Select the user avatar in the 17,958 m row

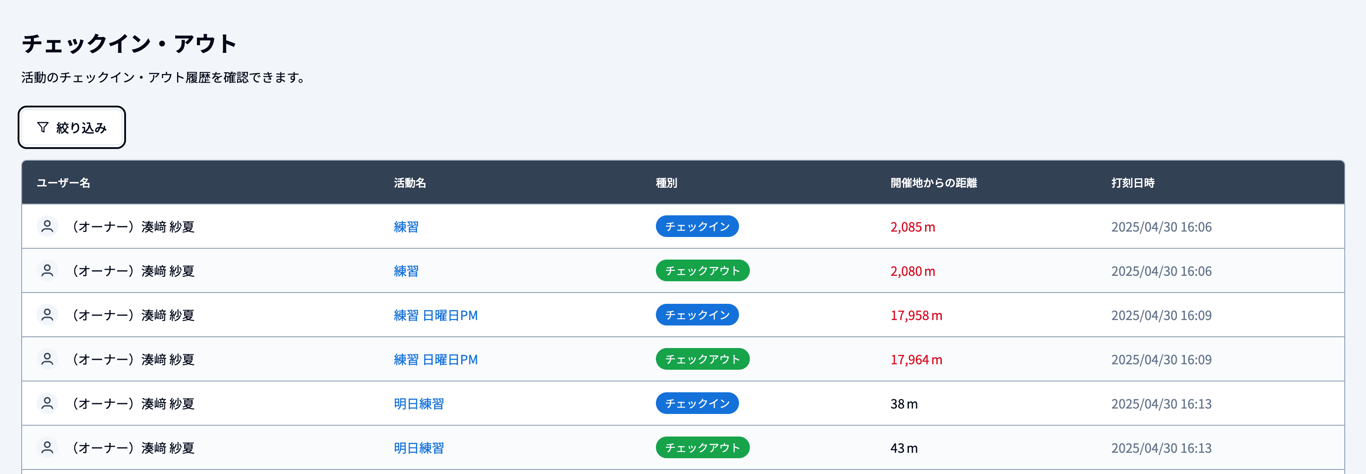pos(47,315)
